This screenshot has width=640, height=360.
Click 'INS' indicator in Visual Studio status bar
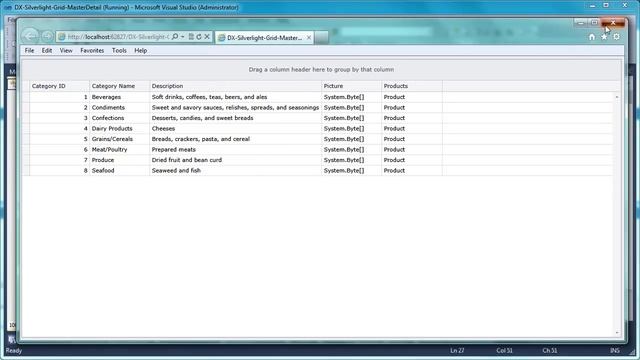pyautogui.click(x=614, y=351)
